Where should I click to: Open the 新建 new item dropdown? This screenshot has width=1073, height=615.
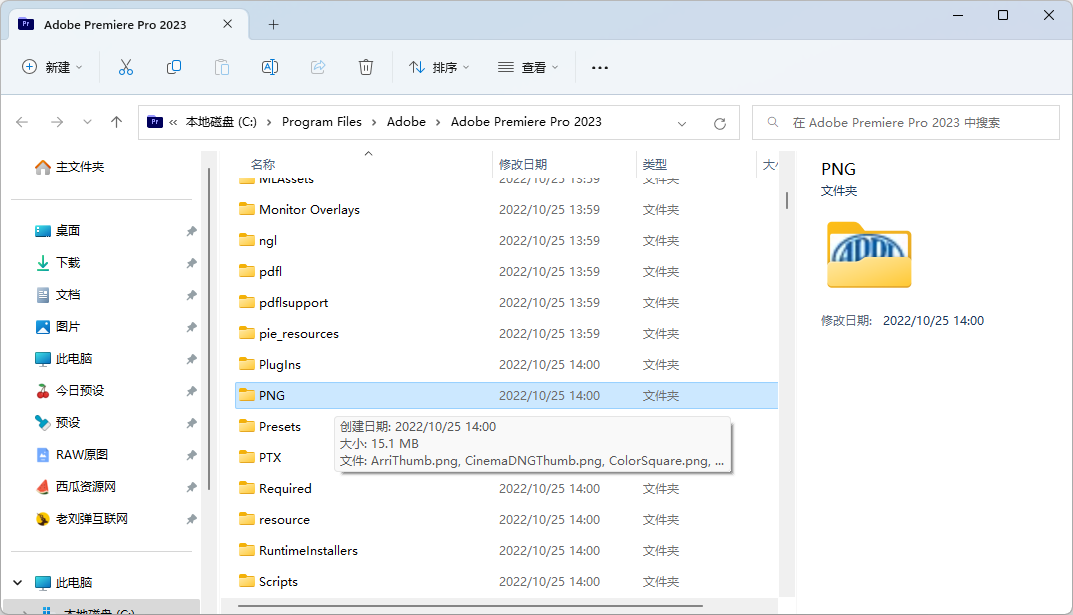pos(53,67)
